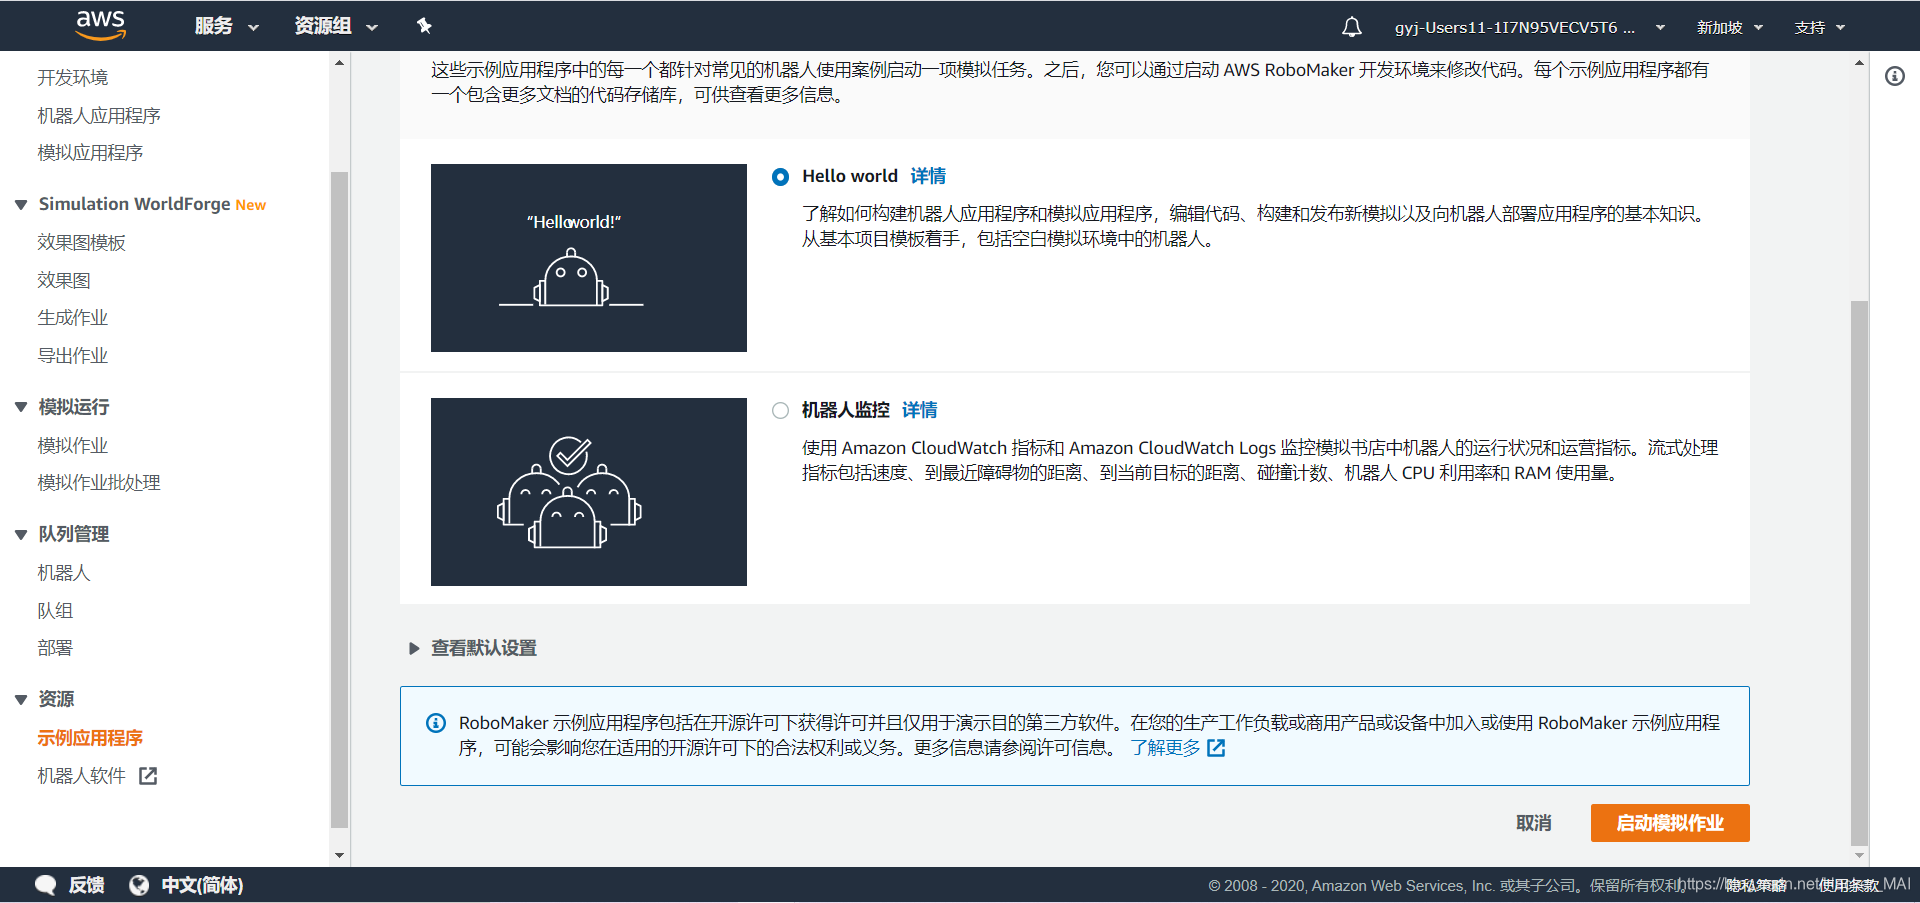
Task: Click the sidebar vertical scrollbar
Action: click(339, 500)
